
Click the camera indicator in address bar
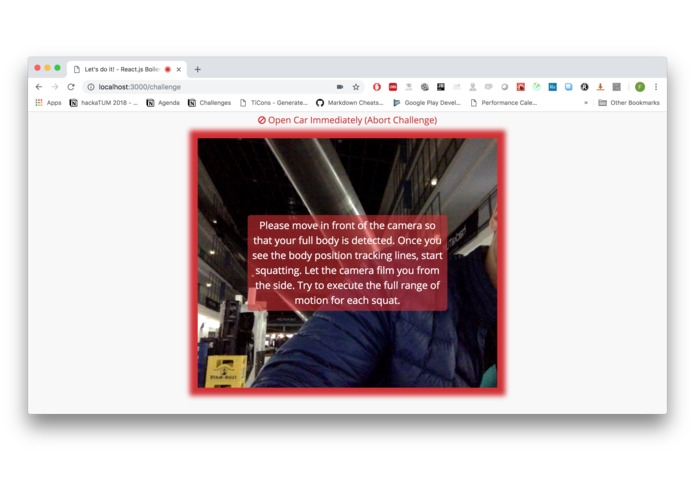tap(340, 87)
